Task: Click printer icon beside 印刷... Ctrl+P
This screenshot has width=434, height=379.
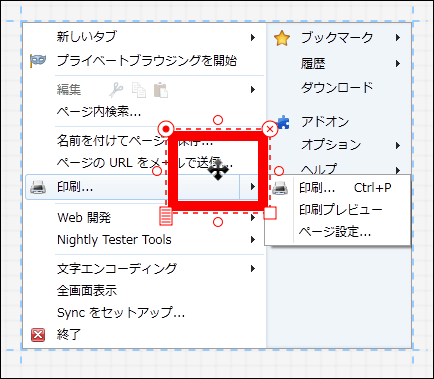Action: 280,188
